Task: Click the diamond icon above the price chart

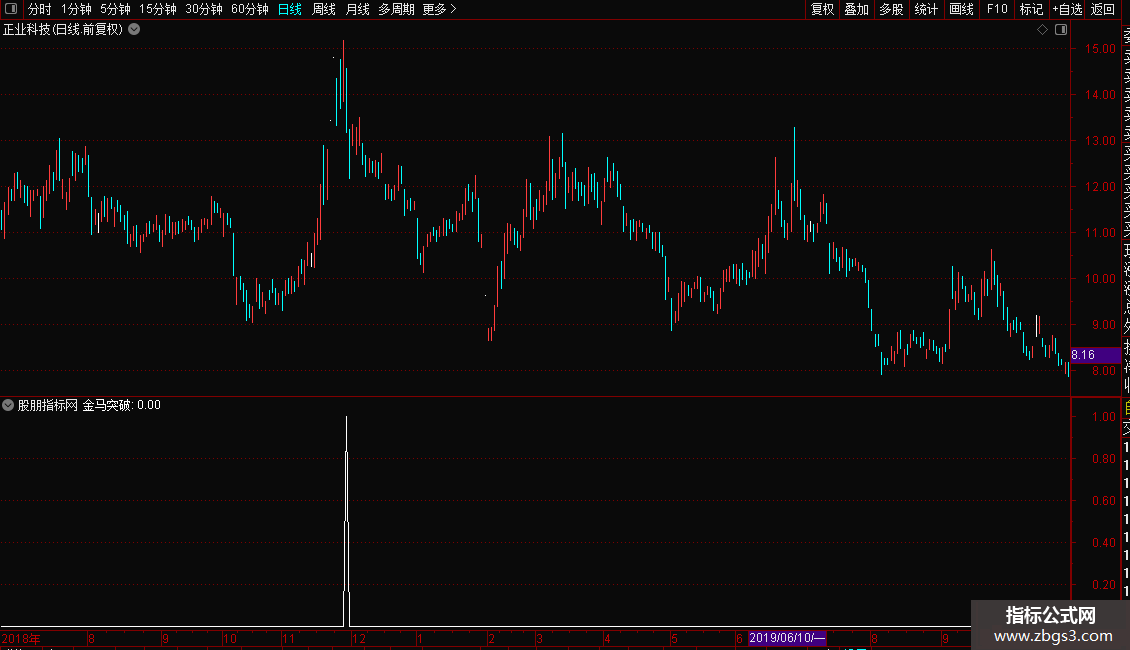Action: [1042, 30]
